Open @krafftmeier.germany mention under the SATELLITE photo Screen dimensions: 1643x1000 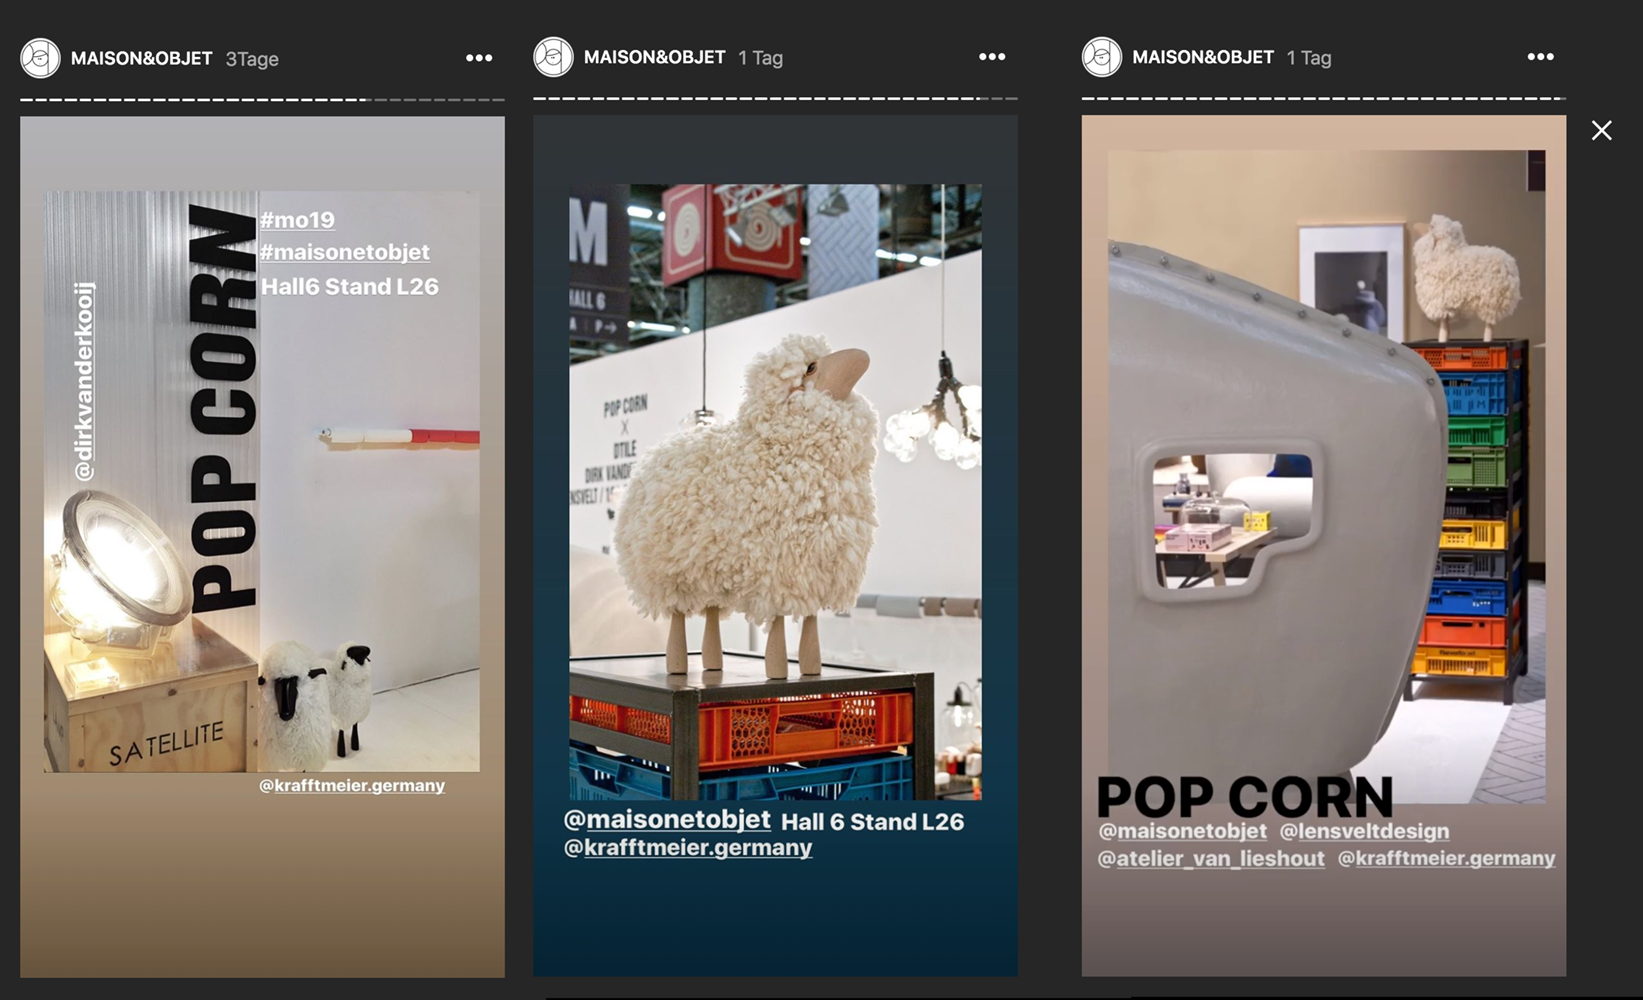(x=352, y=785)
